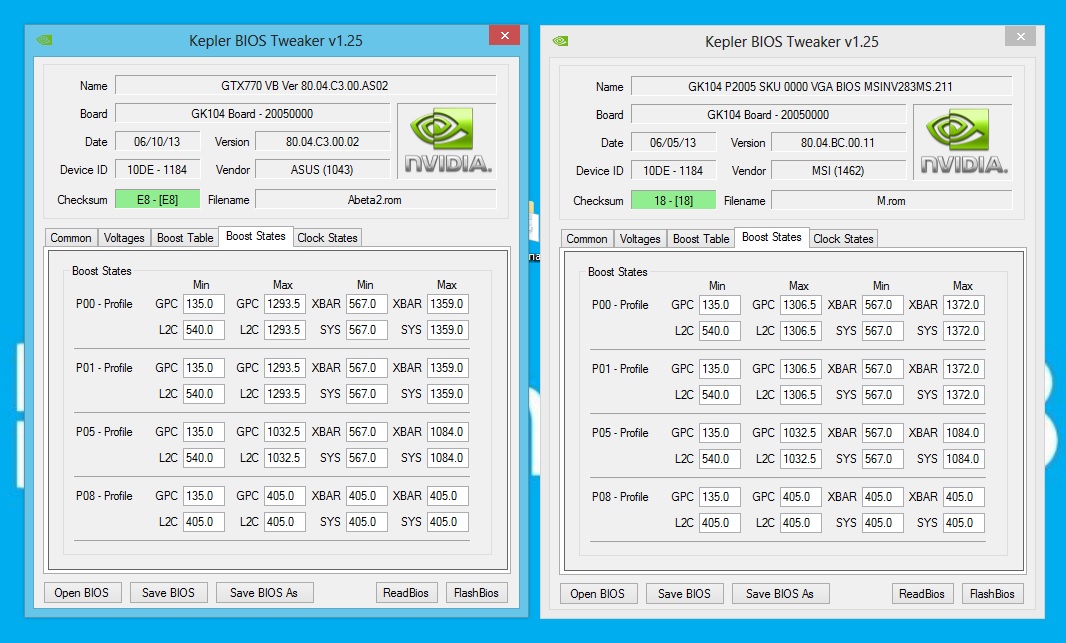Click P00 GPC Max field 1306.5 in right window
The width and height of the screenshot is (1066, 643).
coord(800,305)
